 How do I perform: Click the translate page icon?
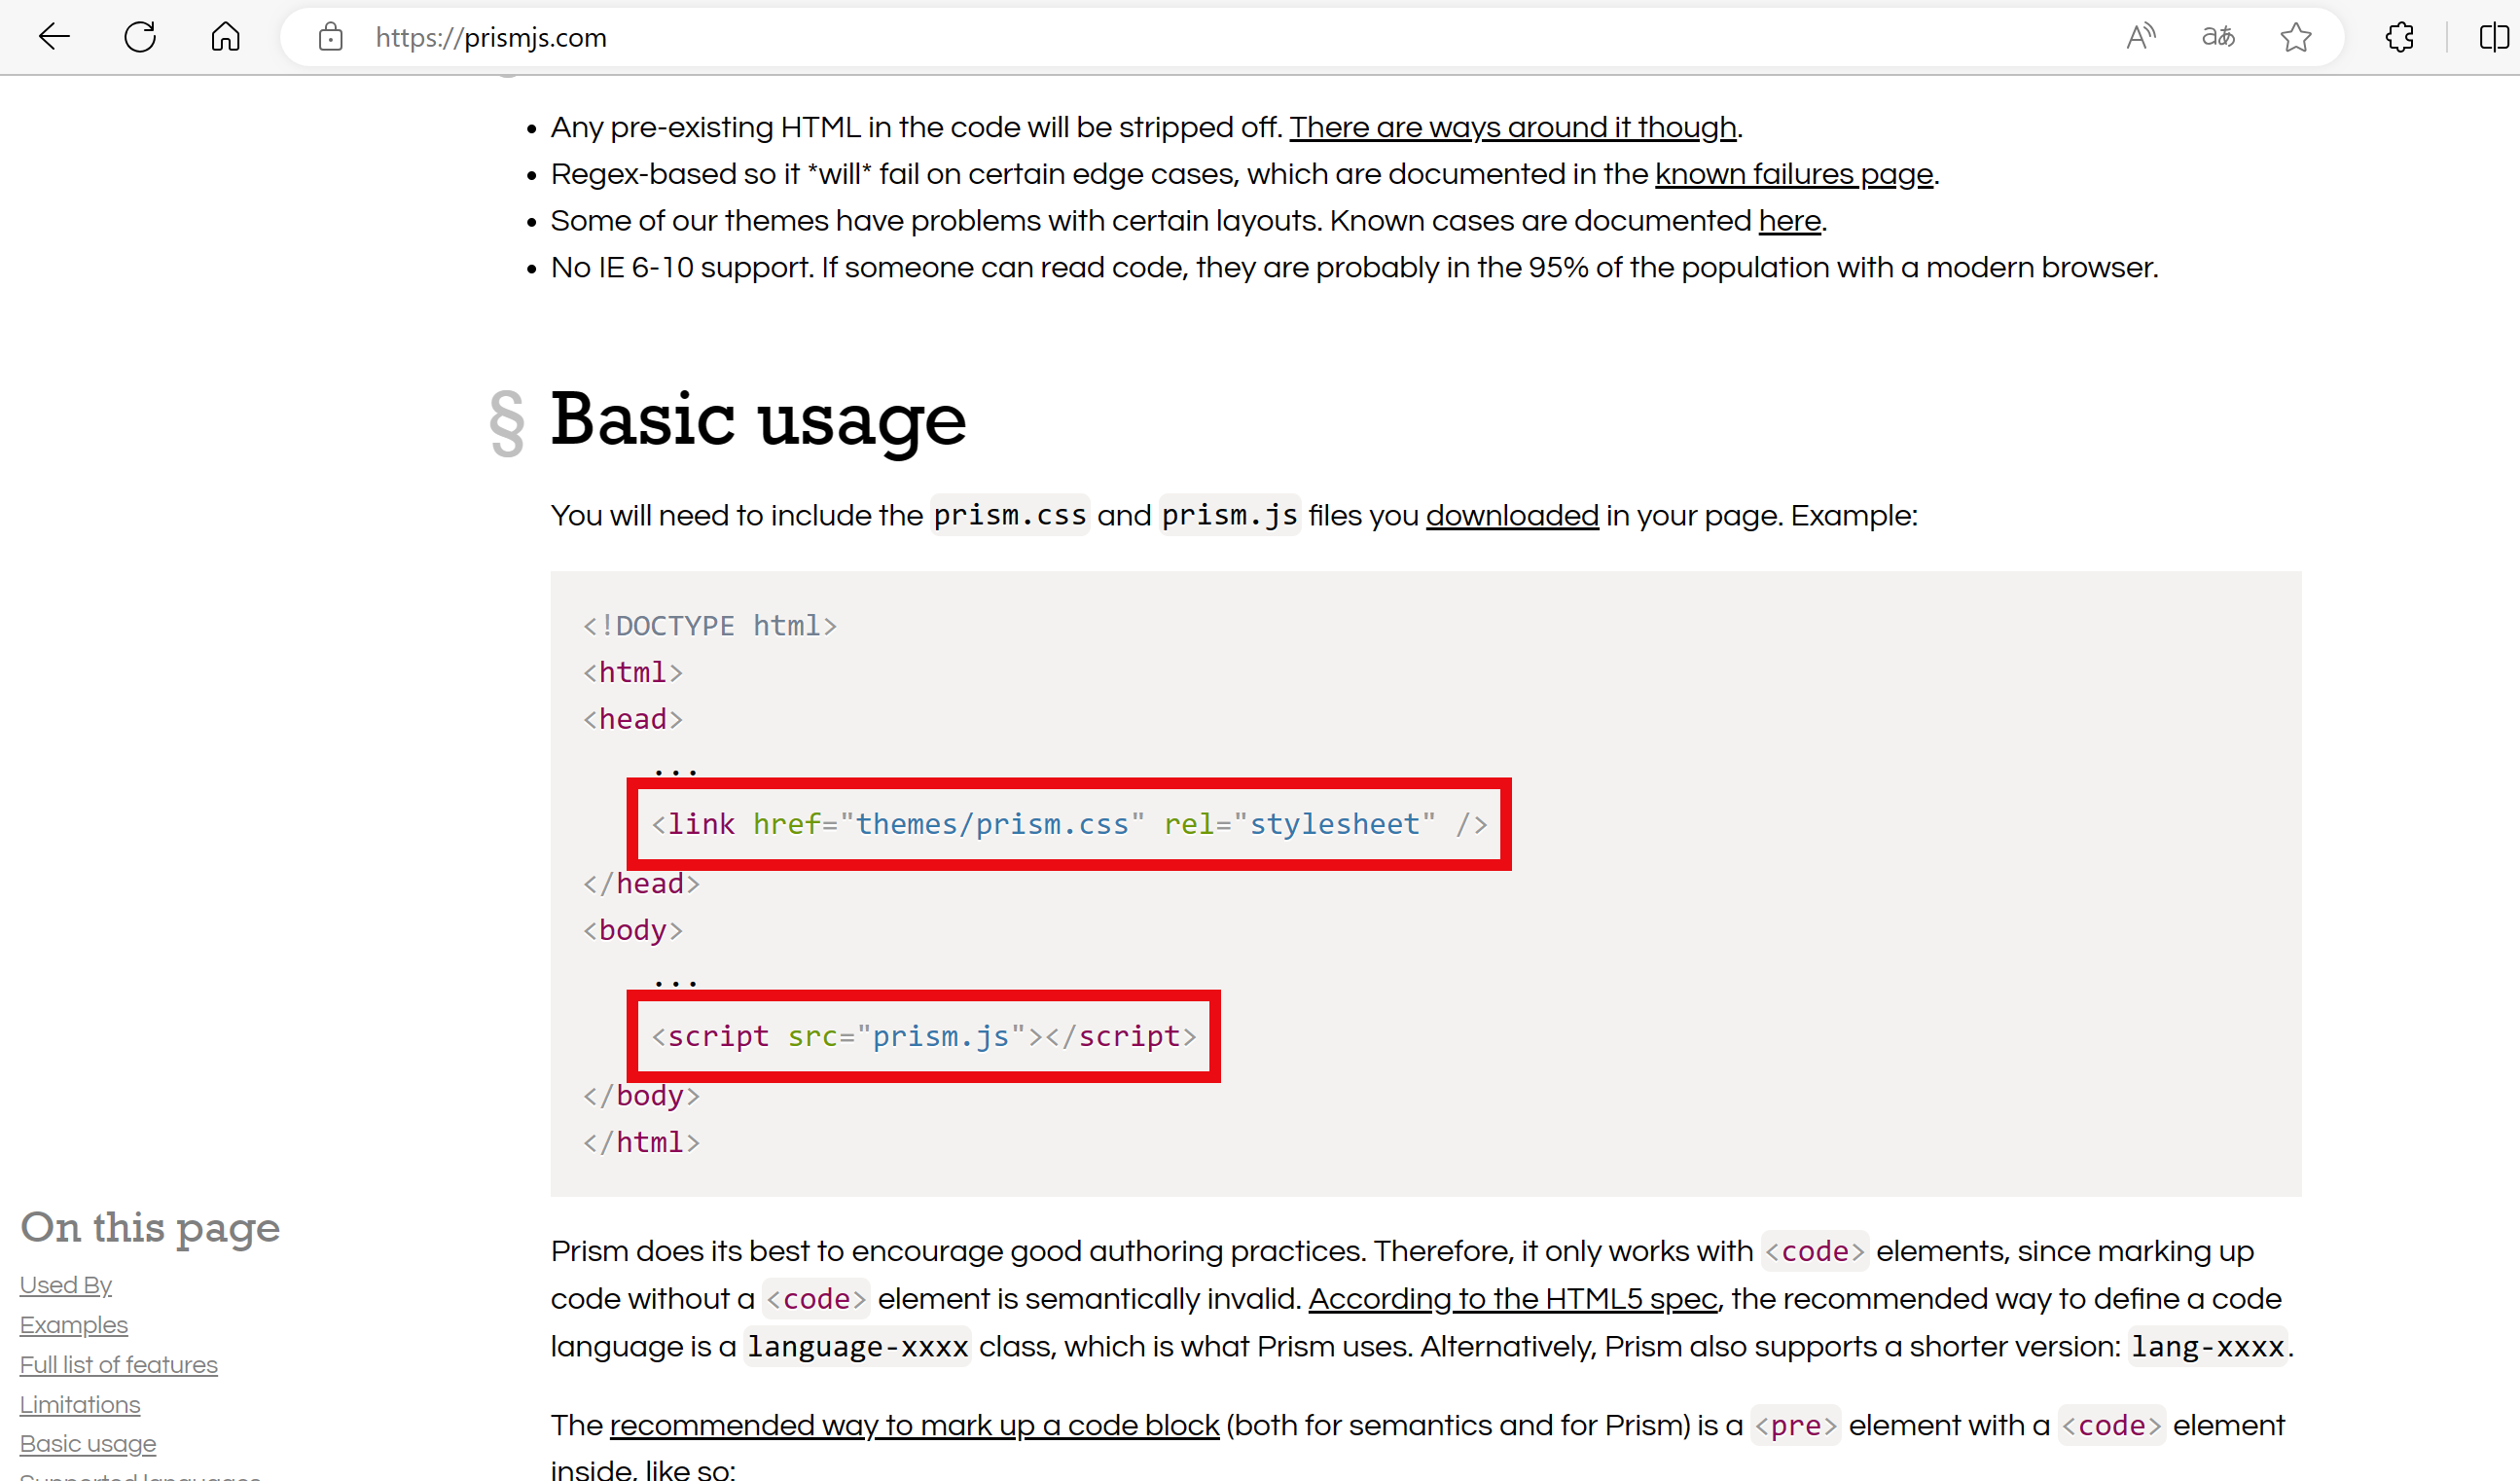tap(2218, 37)
